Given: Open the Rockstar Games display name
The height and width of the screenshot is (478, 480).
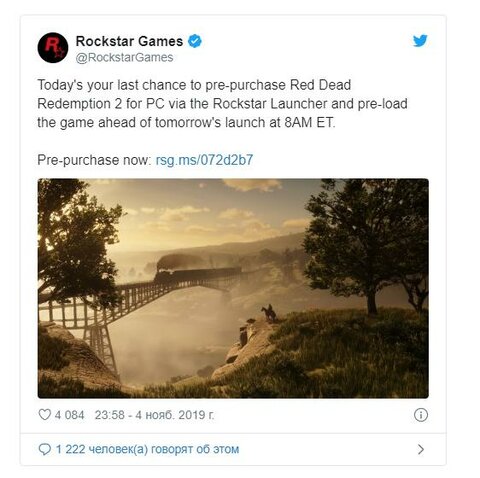Looking at the screenshot, I should coord(129,41).
